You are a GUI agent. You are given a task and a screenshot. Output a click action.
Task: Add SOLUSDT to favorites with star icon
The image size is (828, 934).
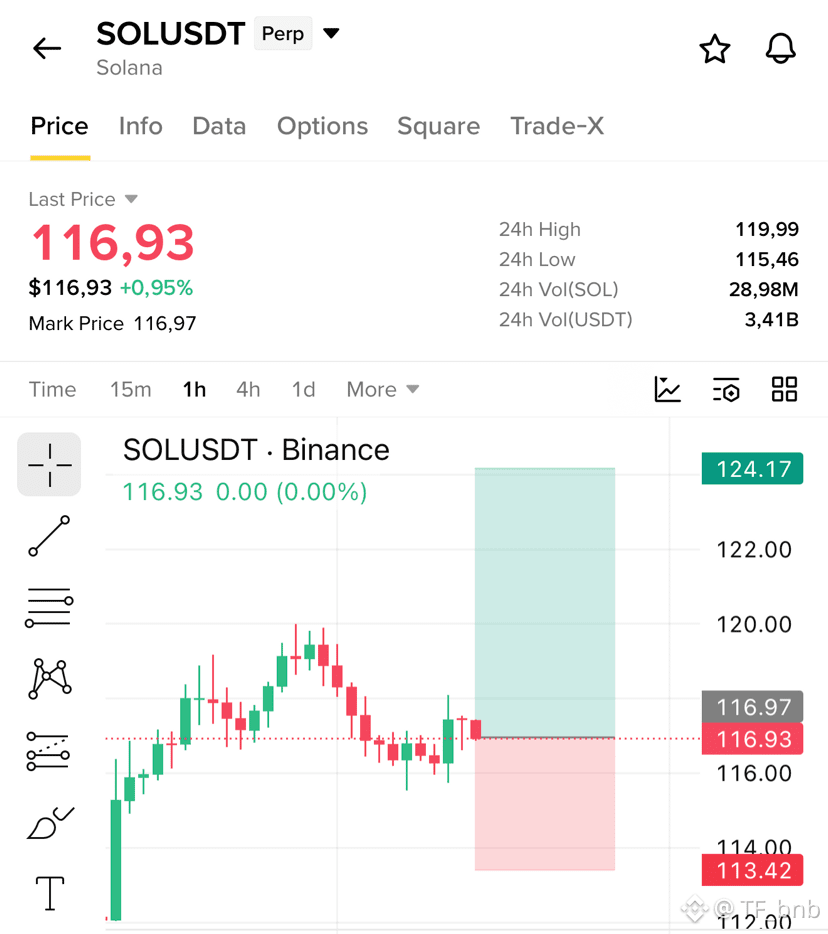pos(714,49)
